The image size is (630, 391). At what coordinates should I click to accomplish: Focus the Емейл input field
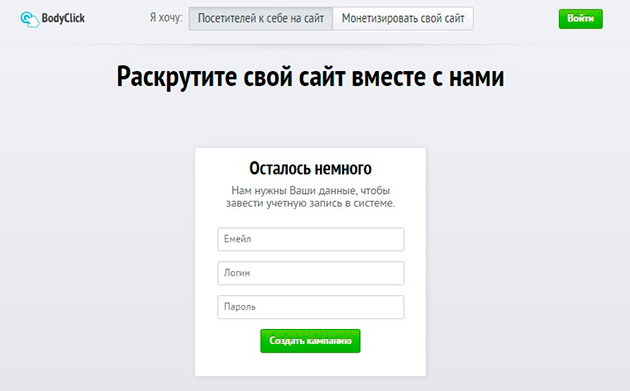tap(311, 239)
